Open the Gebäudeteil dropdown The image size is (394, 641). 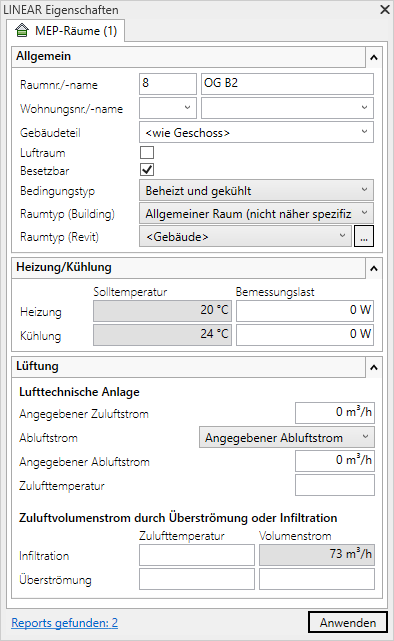256,132
